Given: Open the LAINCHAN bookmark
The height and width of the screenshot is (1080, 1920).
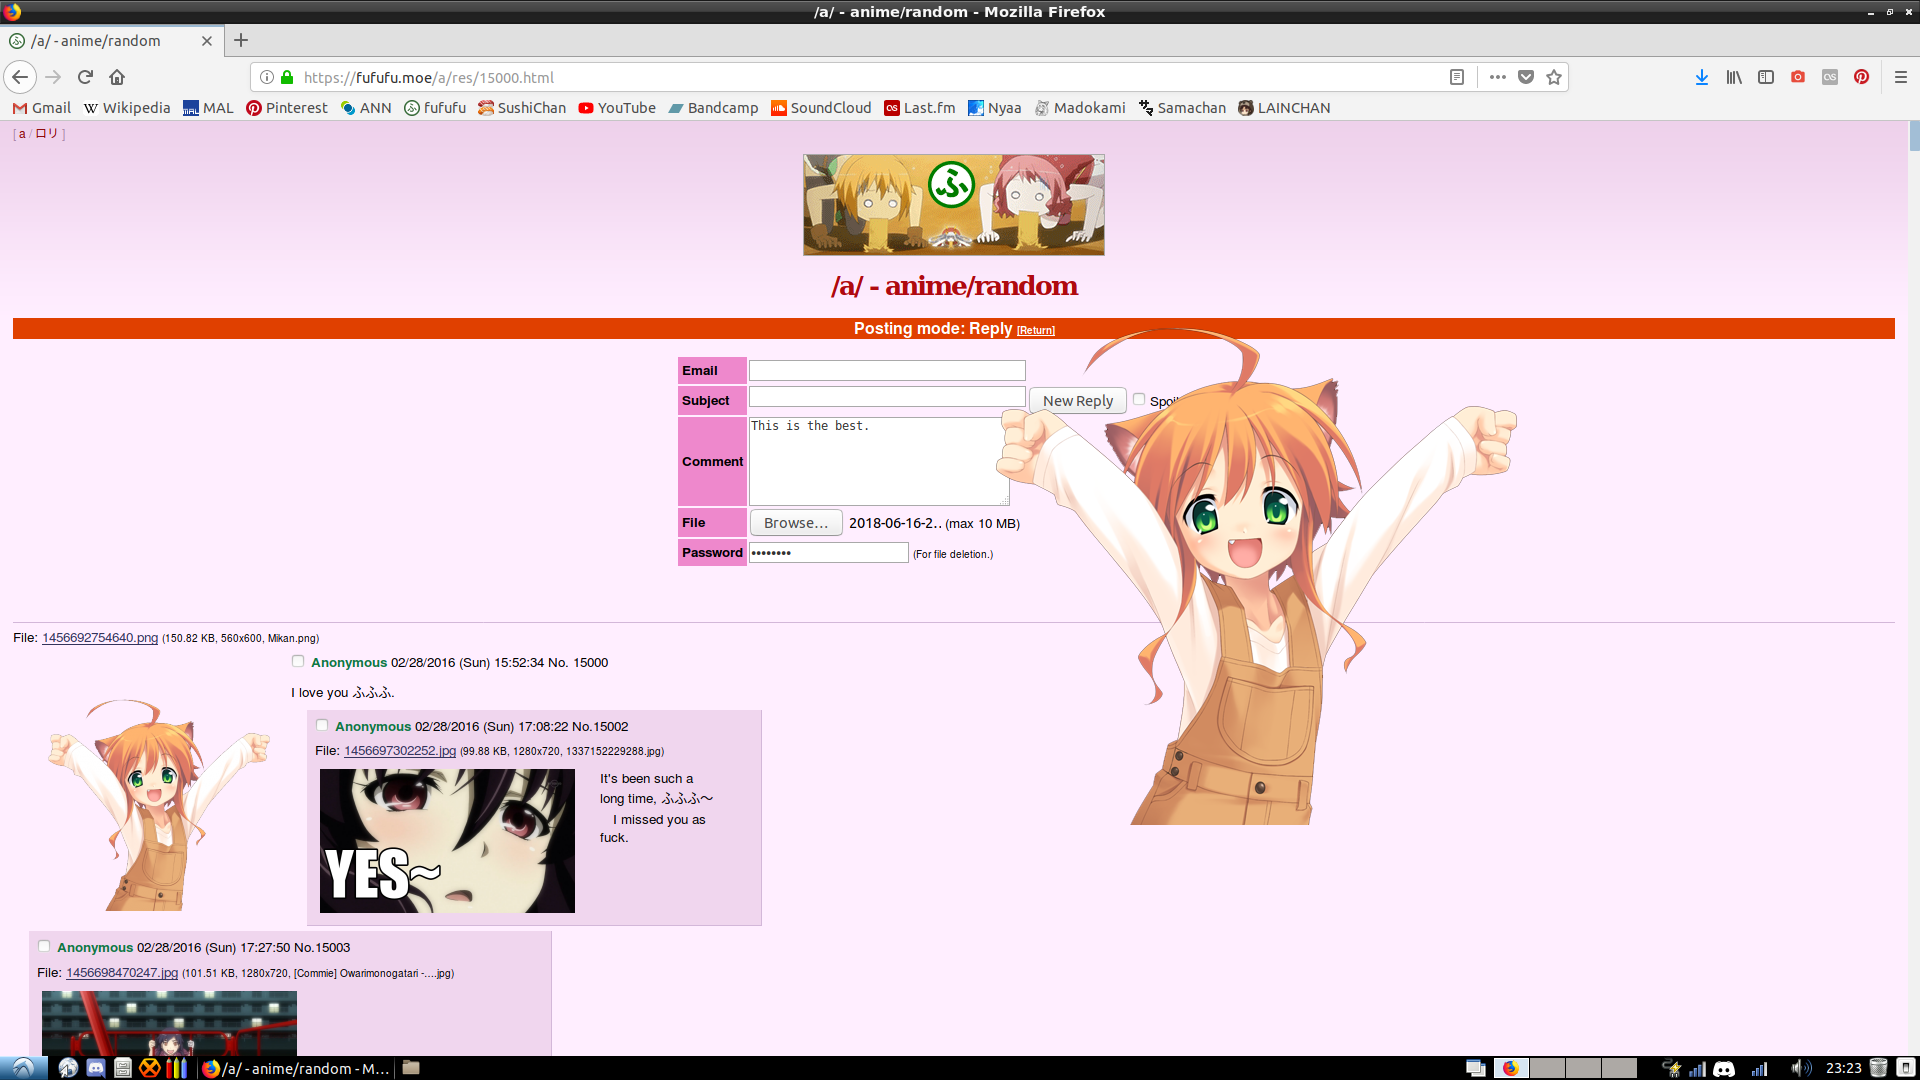Looking at the screenshot, I should click(1284, 108).
